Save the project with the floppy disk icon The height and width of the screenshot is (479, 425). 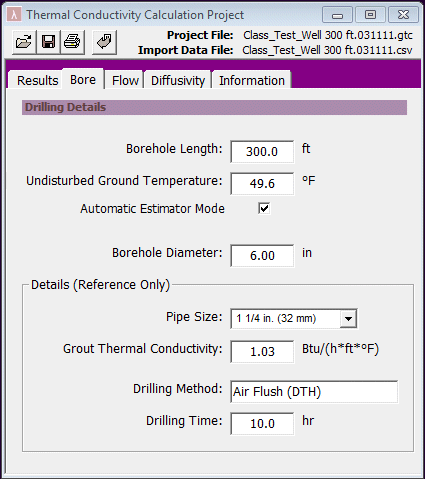(x=48, y=42)
